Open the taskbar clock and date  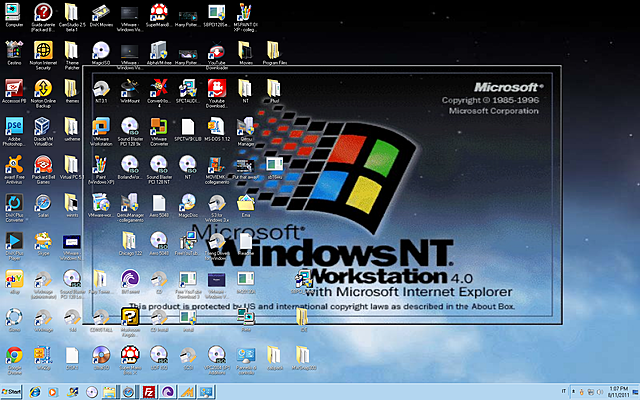617,392
